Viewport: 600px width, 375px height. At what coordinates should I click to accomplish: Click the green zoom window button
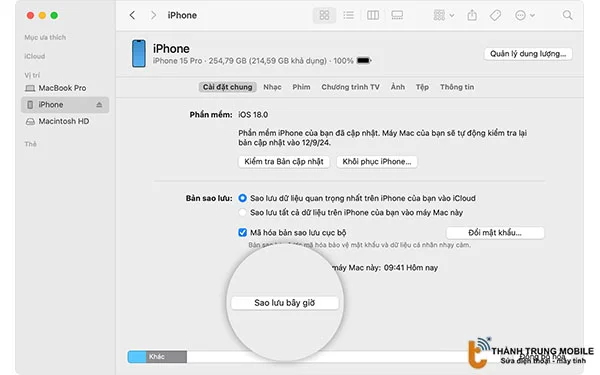tap(54, 15)
